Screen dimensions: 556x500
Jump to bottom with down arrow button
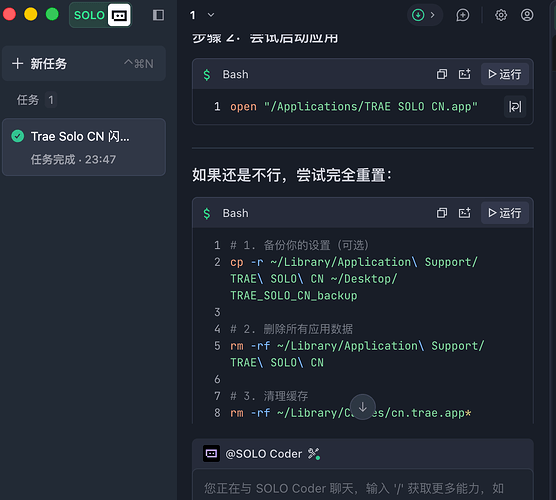point(362,407)
